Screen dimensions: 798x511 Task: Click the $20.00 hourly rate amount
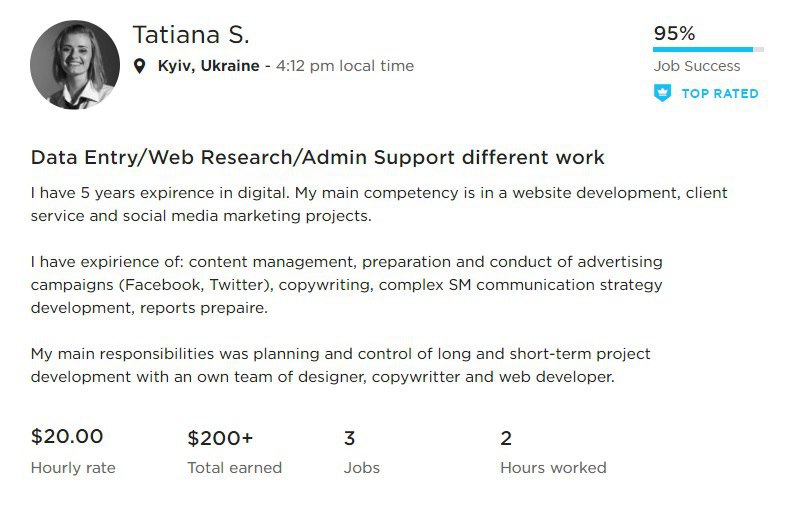click(67, 436)
